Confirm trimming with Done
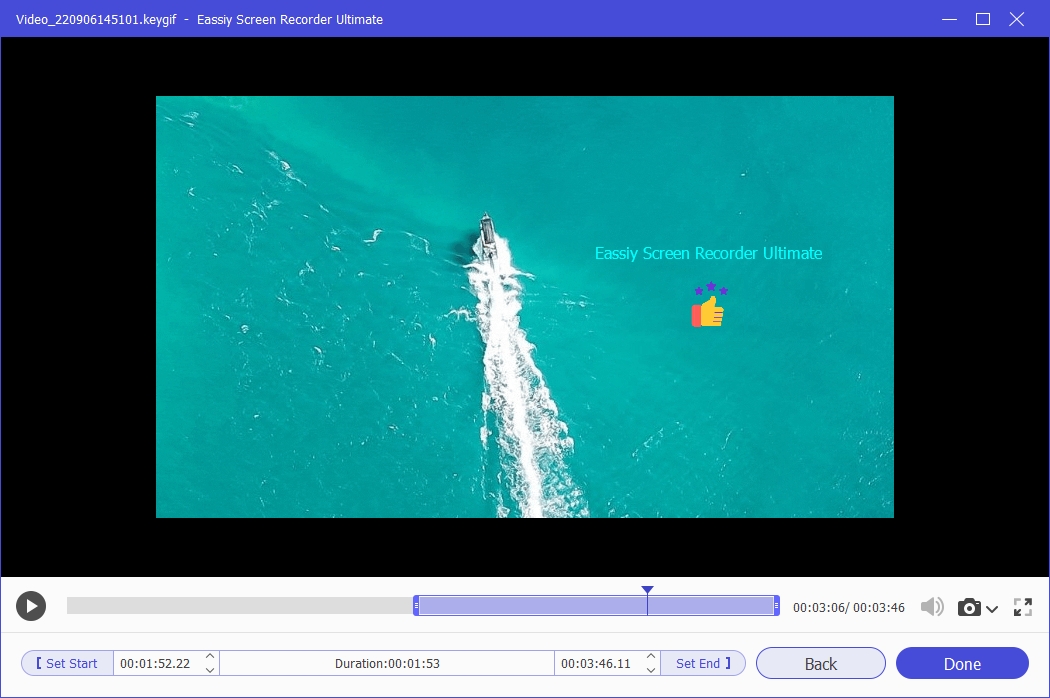This screenshot has height=698, width=1050. (962, 663)
